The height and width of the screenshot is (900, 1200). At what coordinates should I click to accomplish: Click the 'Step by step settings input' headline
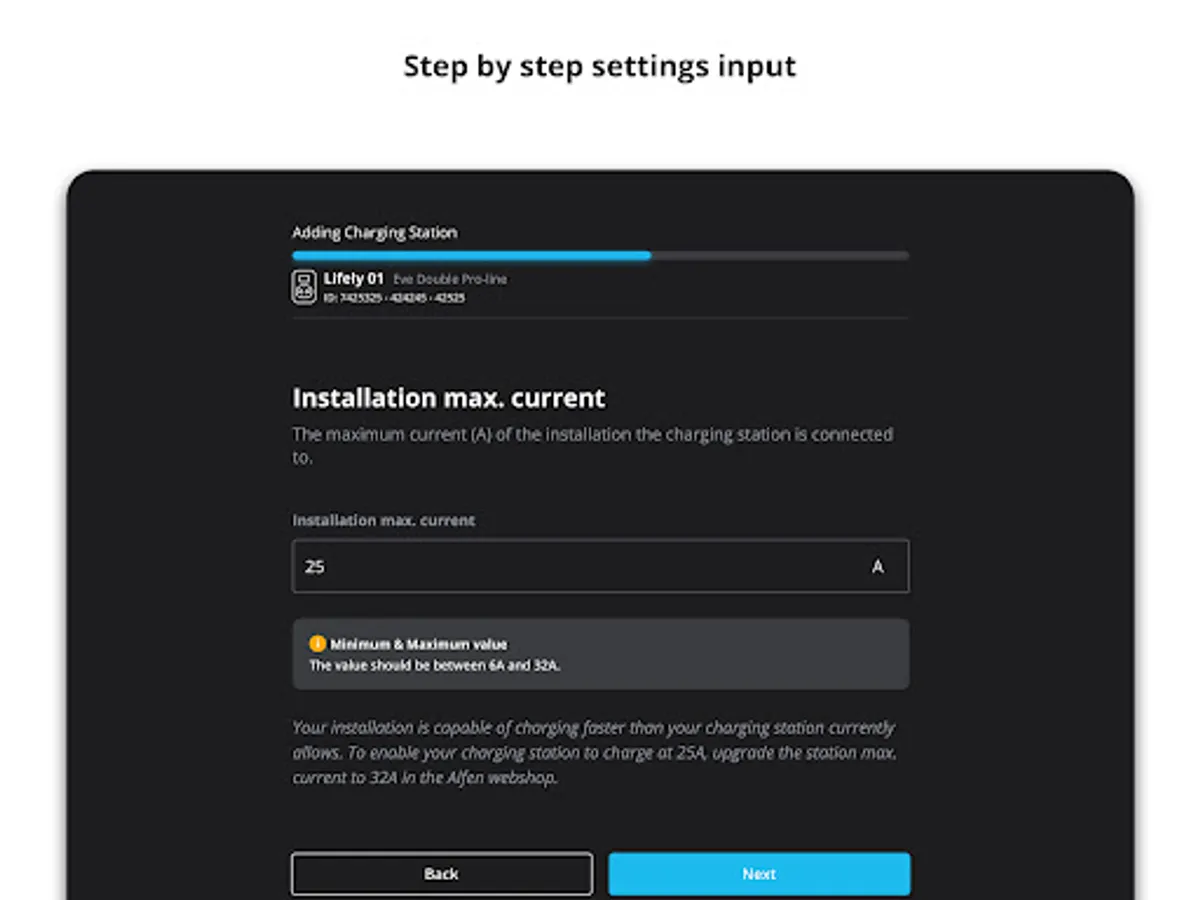(x=600, y=66)
